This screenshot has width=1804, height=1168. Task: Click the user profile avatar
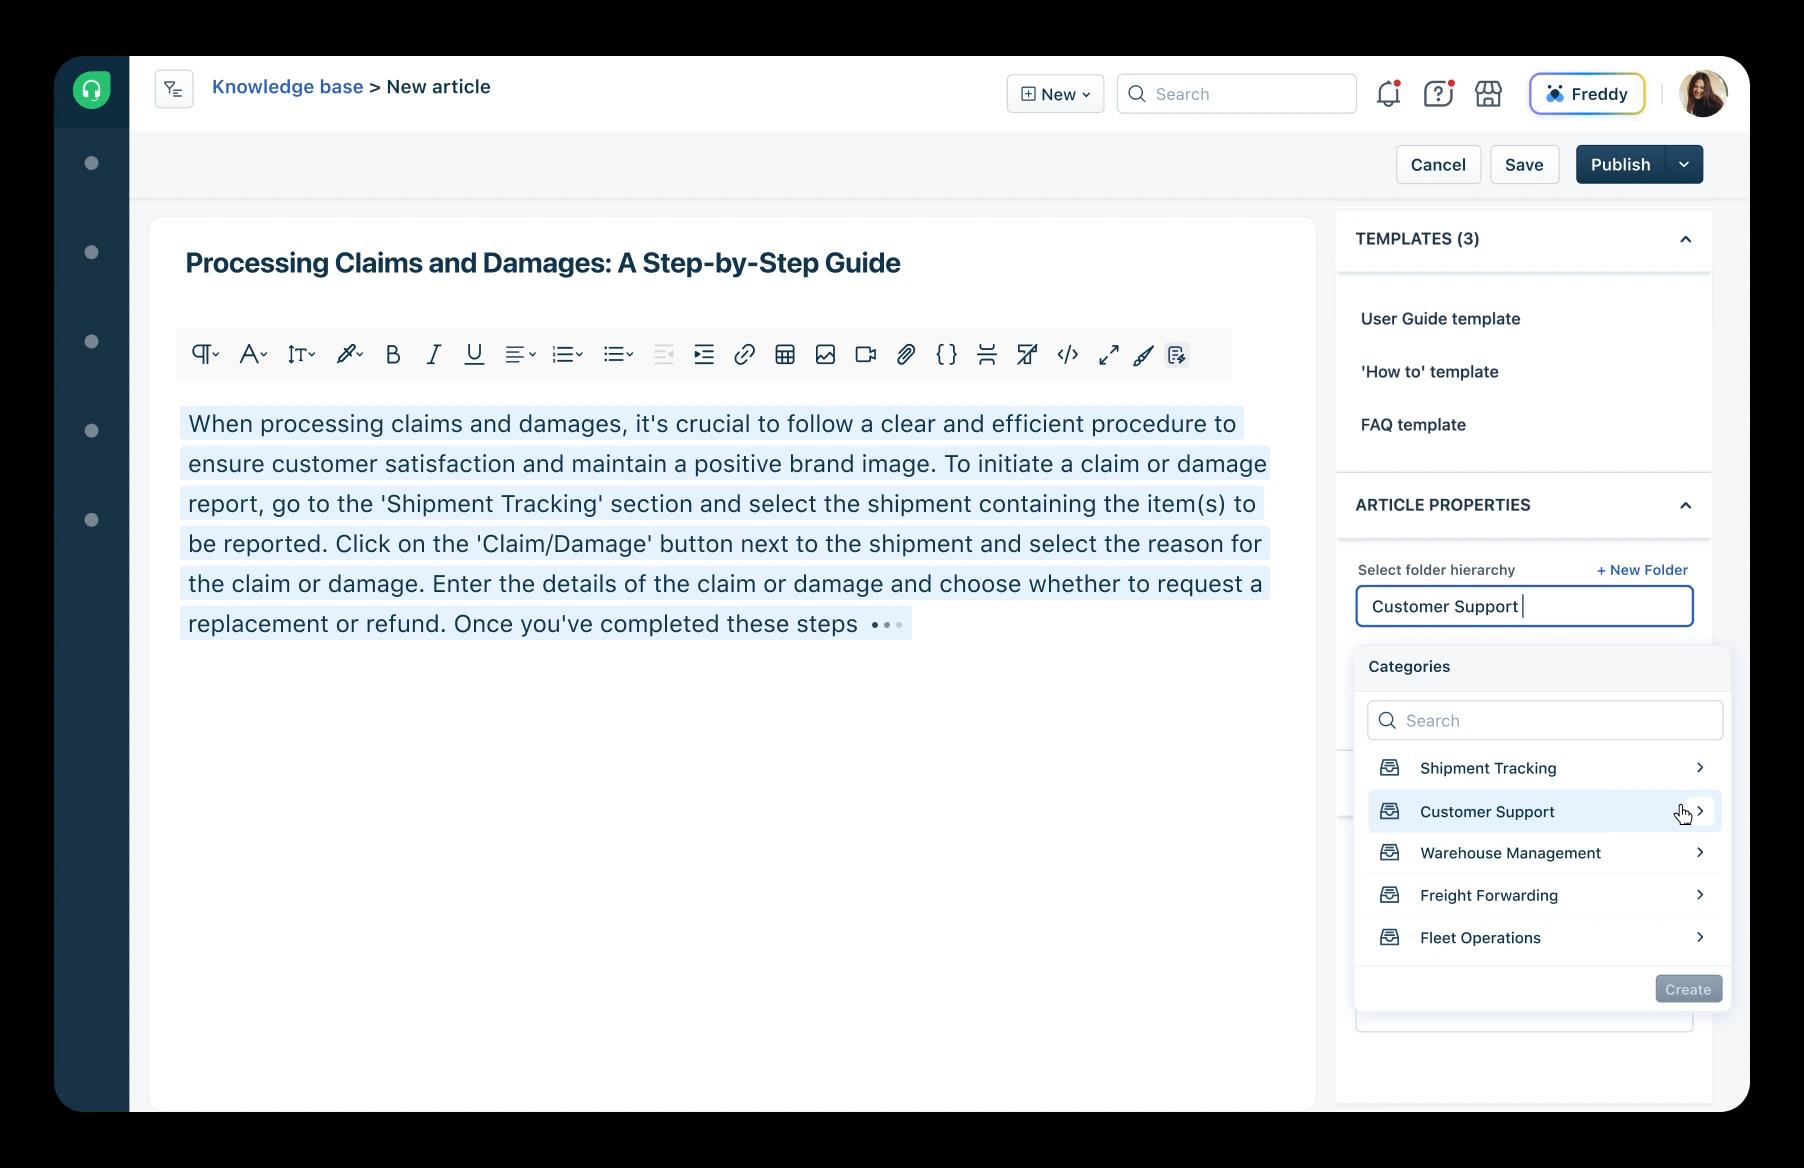point(1703,93)
